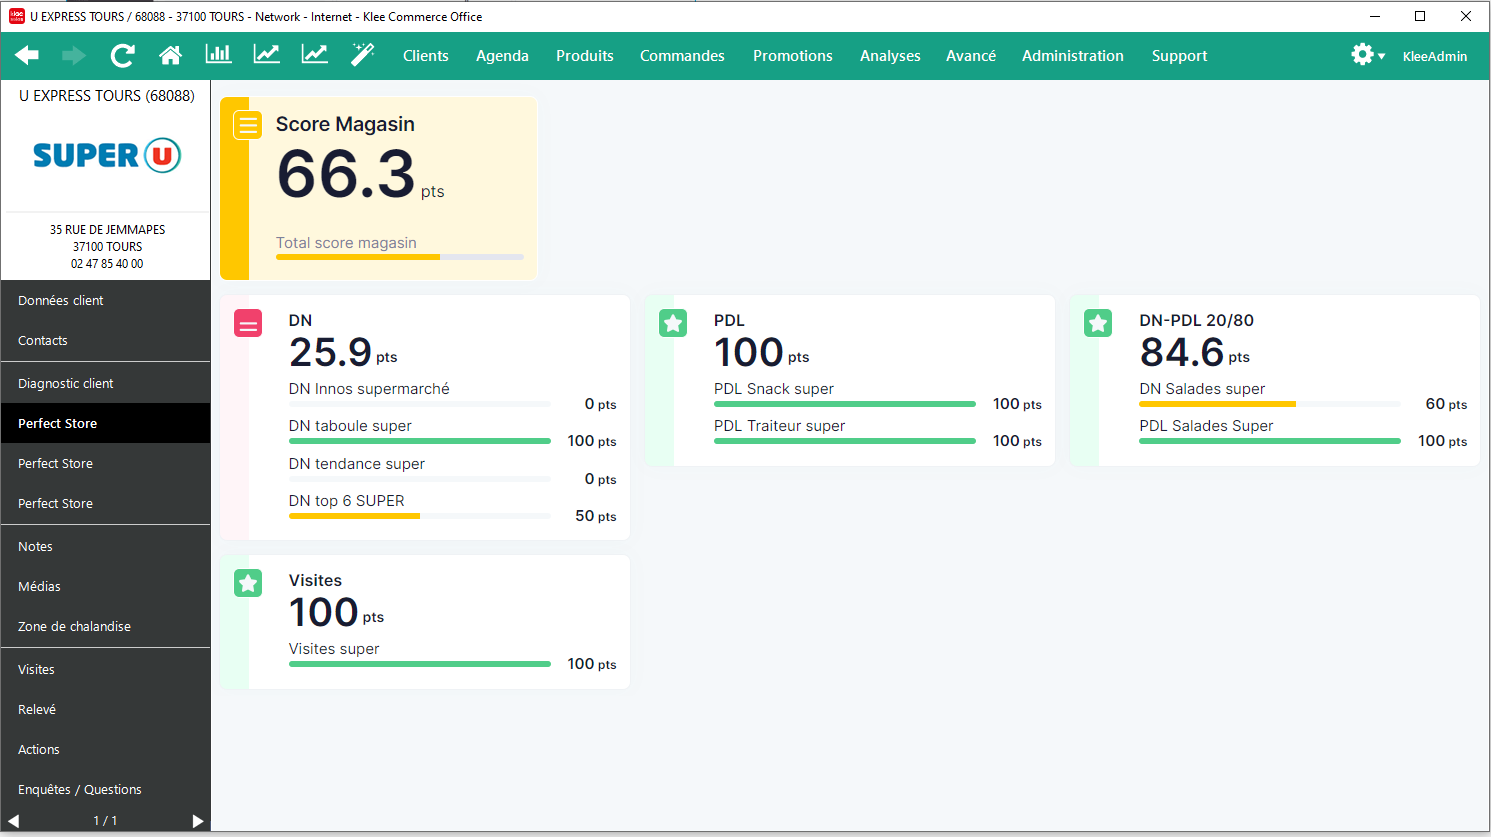Click the Super U store logo

[x=107, y=155]
